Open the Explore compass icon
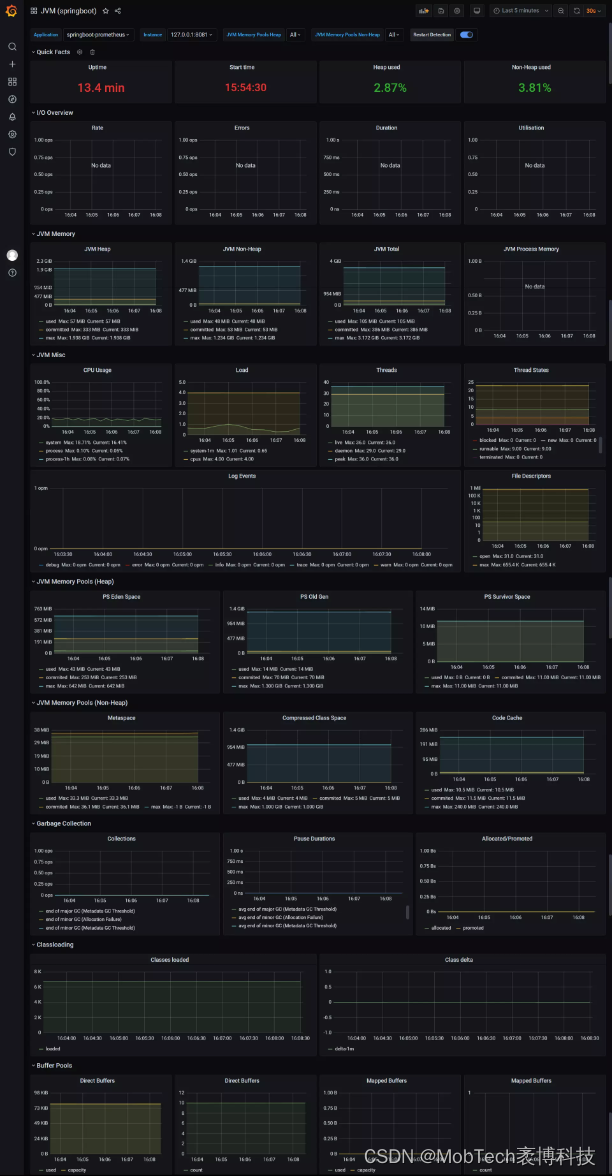Screen dimensions: 612x1176 click(12, 99)
